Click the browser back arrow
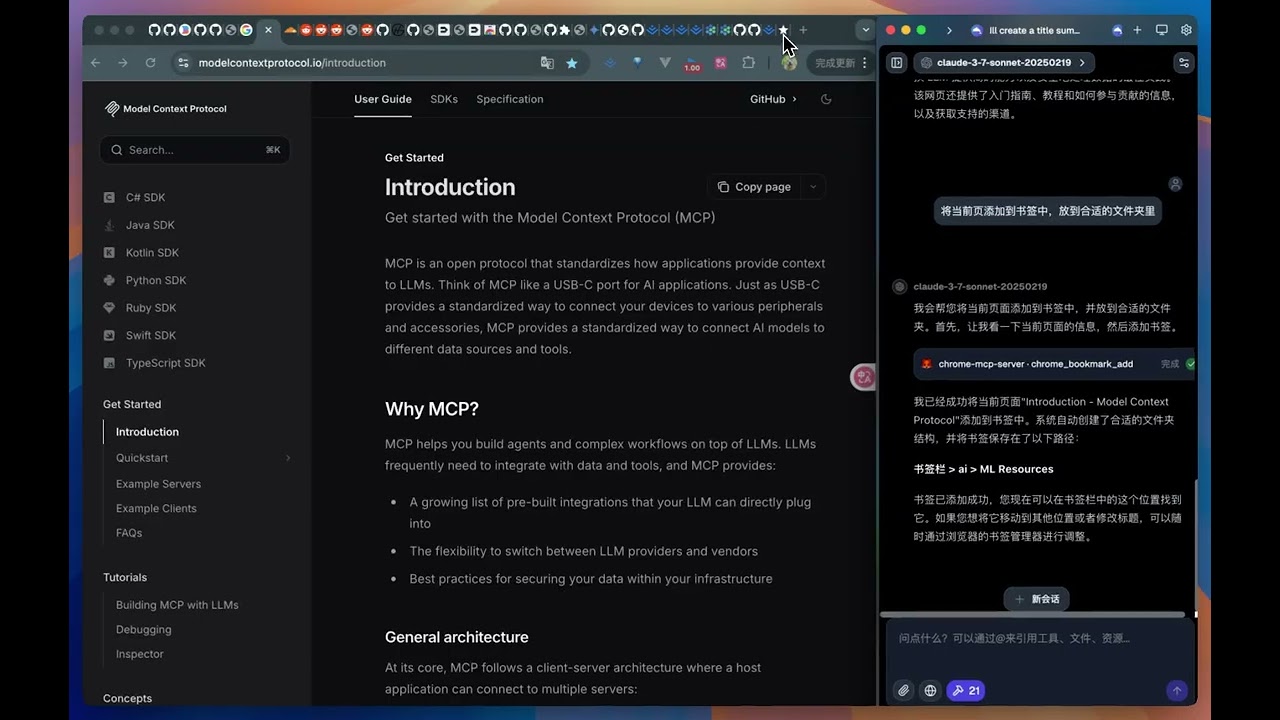The image size is (1280, 720). 96,62
